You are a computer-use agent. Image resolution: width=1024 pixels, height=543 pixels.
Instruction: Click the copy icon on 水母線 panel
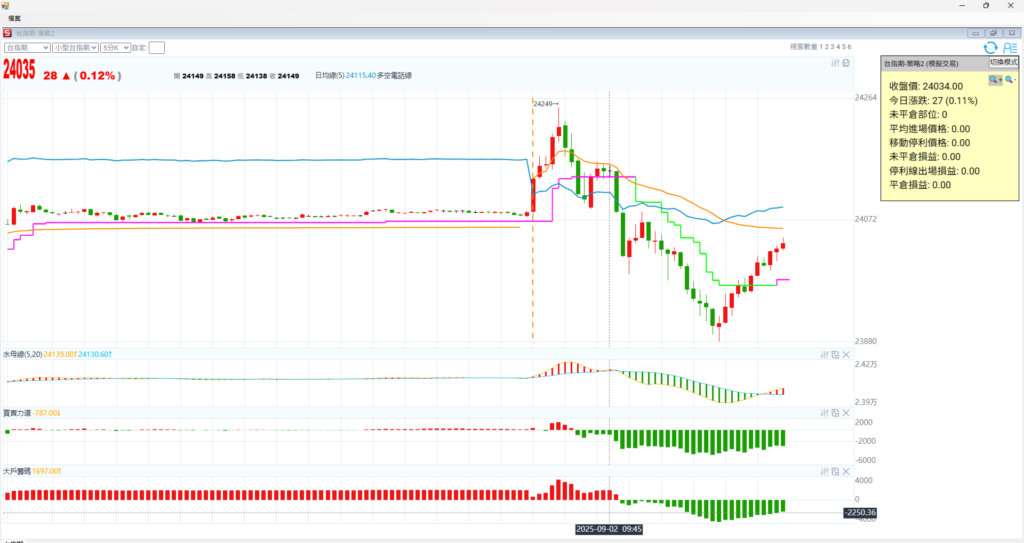pos(835,354)
